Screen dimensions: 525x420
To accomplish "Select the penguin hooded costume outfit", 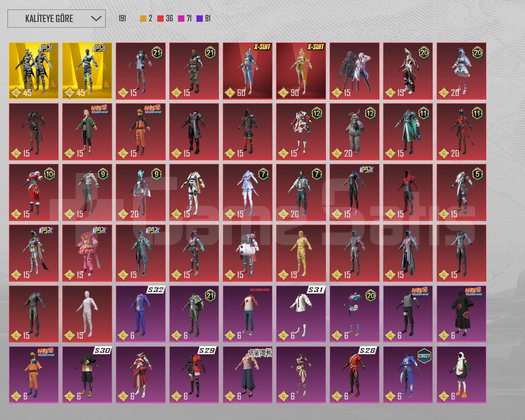I will [461, 374].
